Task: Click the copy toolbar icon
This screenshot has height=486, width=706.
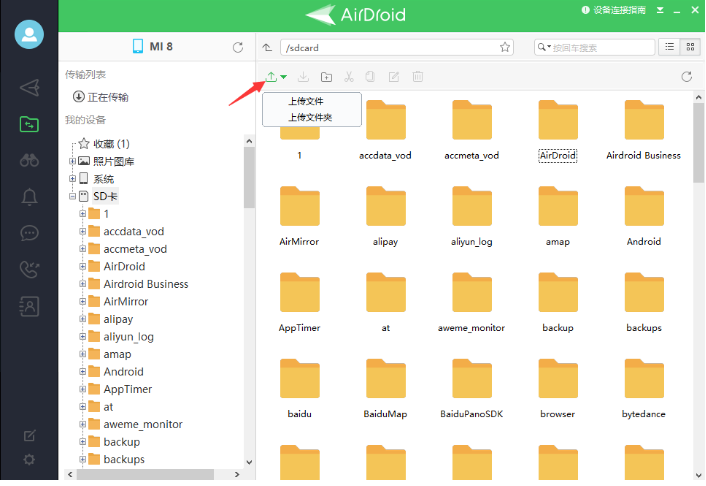Action: click(x=370, y=77)
